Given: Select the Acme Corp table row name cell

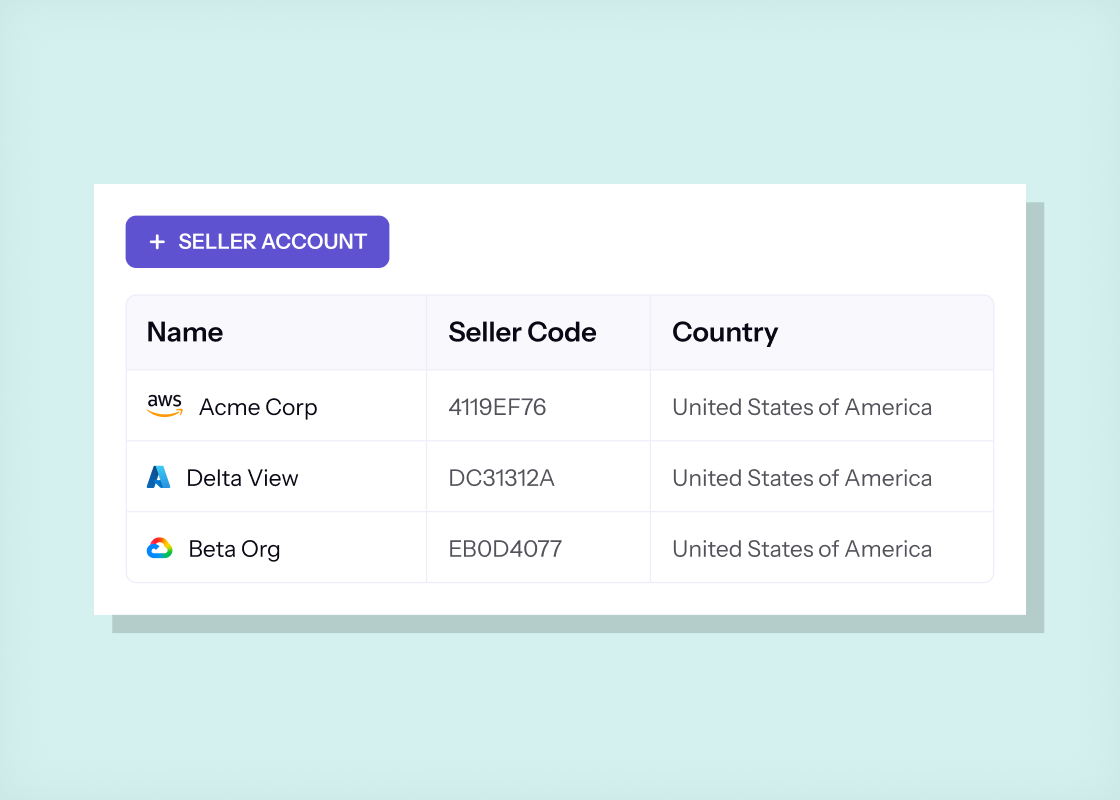Looking at the screenshot, I should pos(276,406).
